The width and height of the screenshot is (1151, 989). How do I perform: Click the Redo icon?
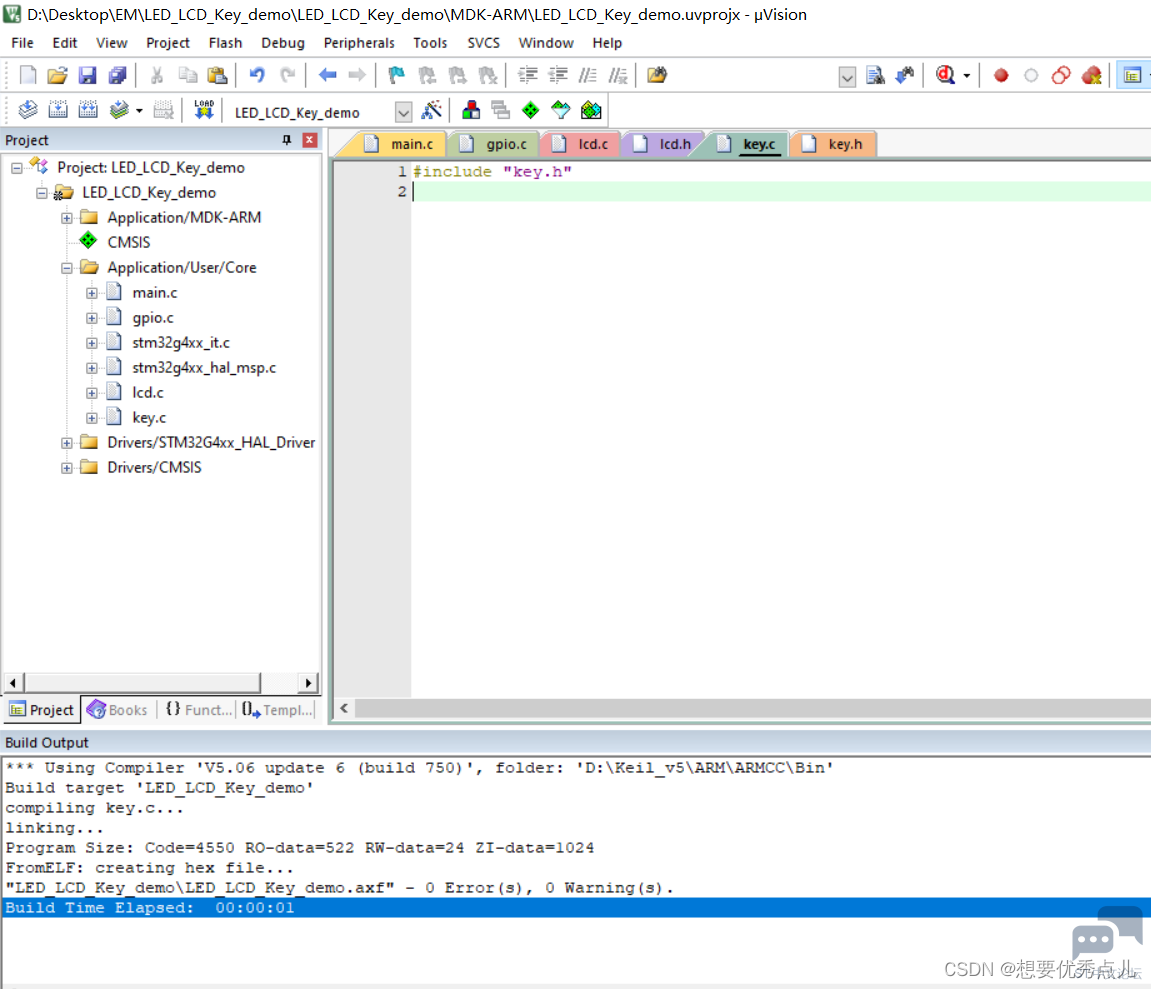(x=288, y=75)
